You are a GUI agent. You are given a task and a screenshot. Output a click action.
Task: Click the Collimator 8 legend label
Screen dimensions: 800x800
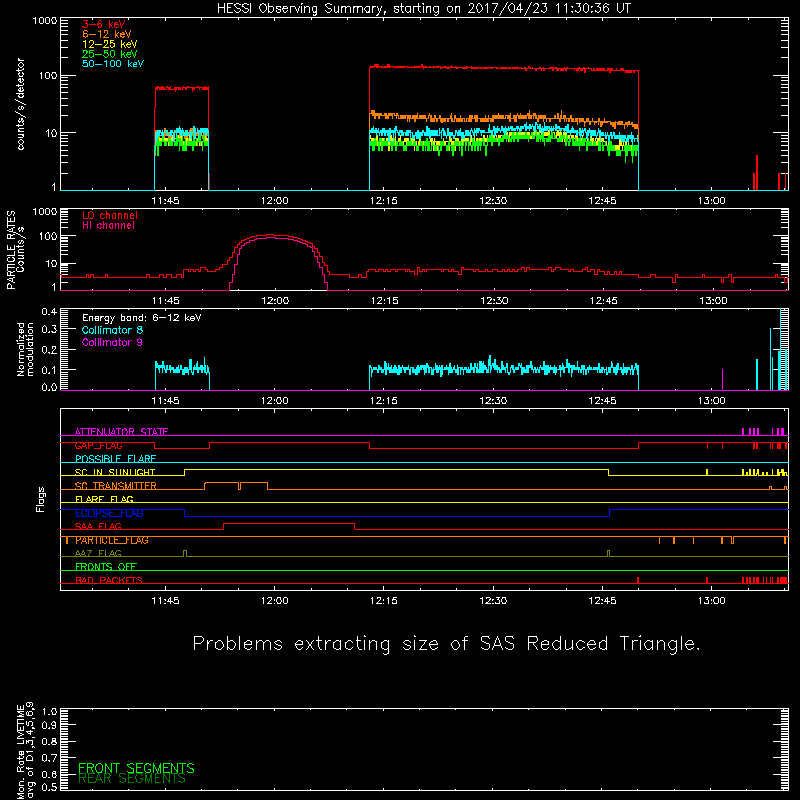click(112, 330)
